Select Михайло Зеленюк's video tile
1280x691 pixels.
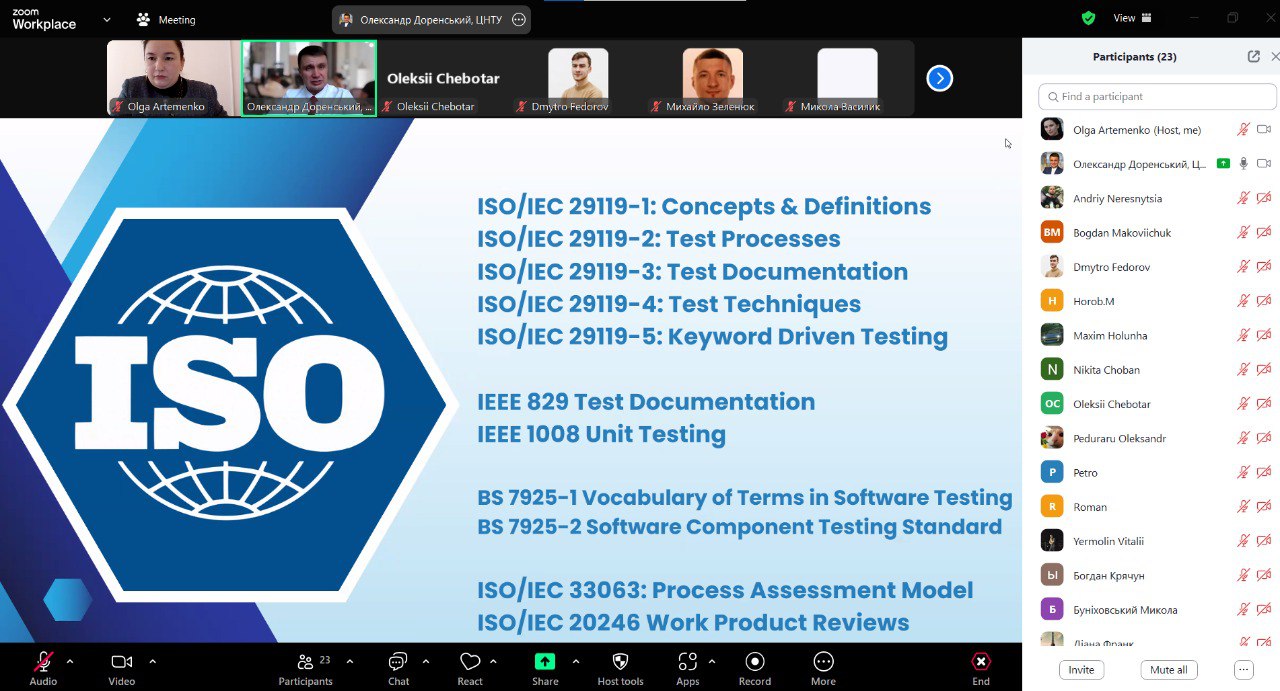tap(713, 78)
